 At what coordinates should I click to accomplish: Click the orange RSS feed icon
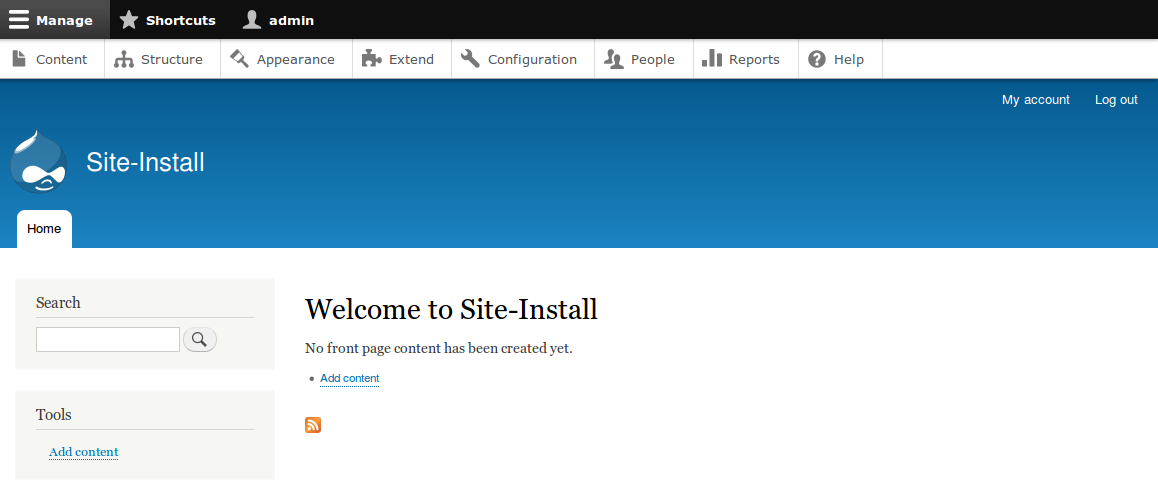pos(313,425)
